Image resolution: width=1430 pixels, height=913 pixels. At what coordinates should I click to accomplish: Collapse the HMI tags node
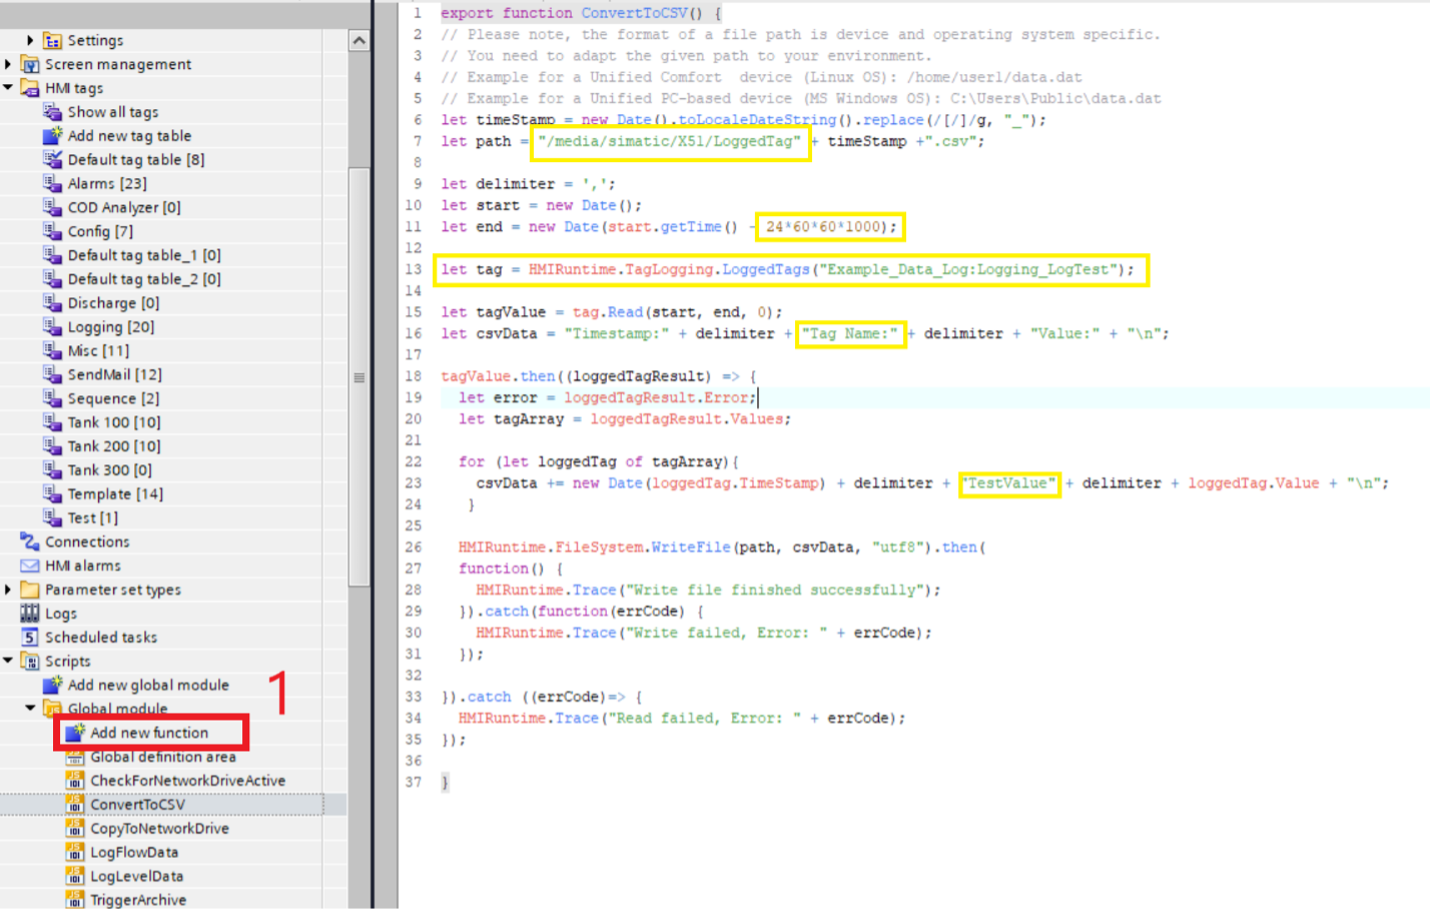pyautogui.click(x=8, y=88)
